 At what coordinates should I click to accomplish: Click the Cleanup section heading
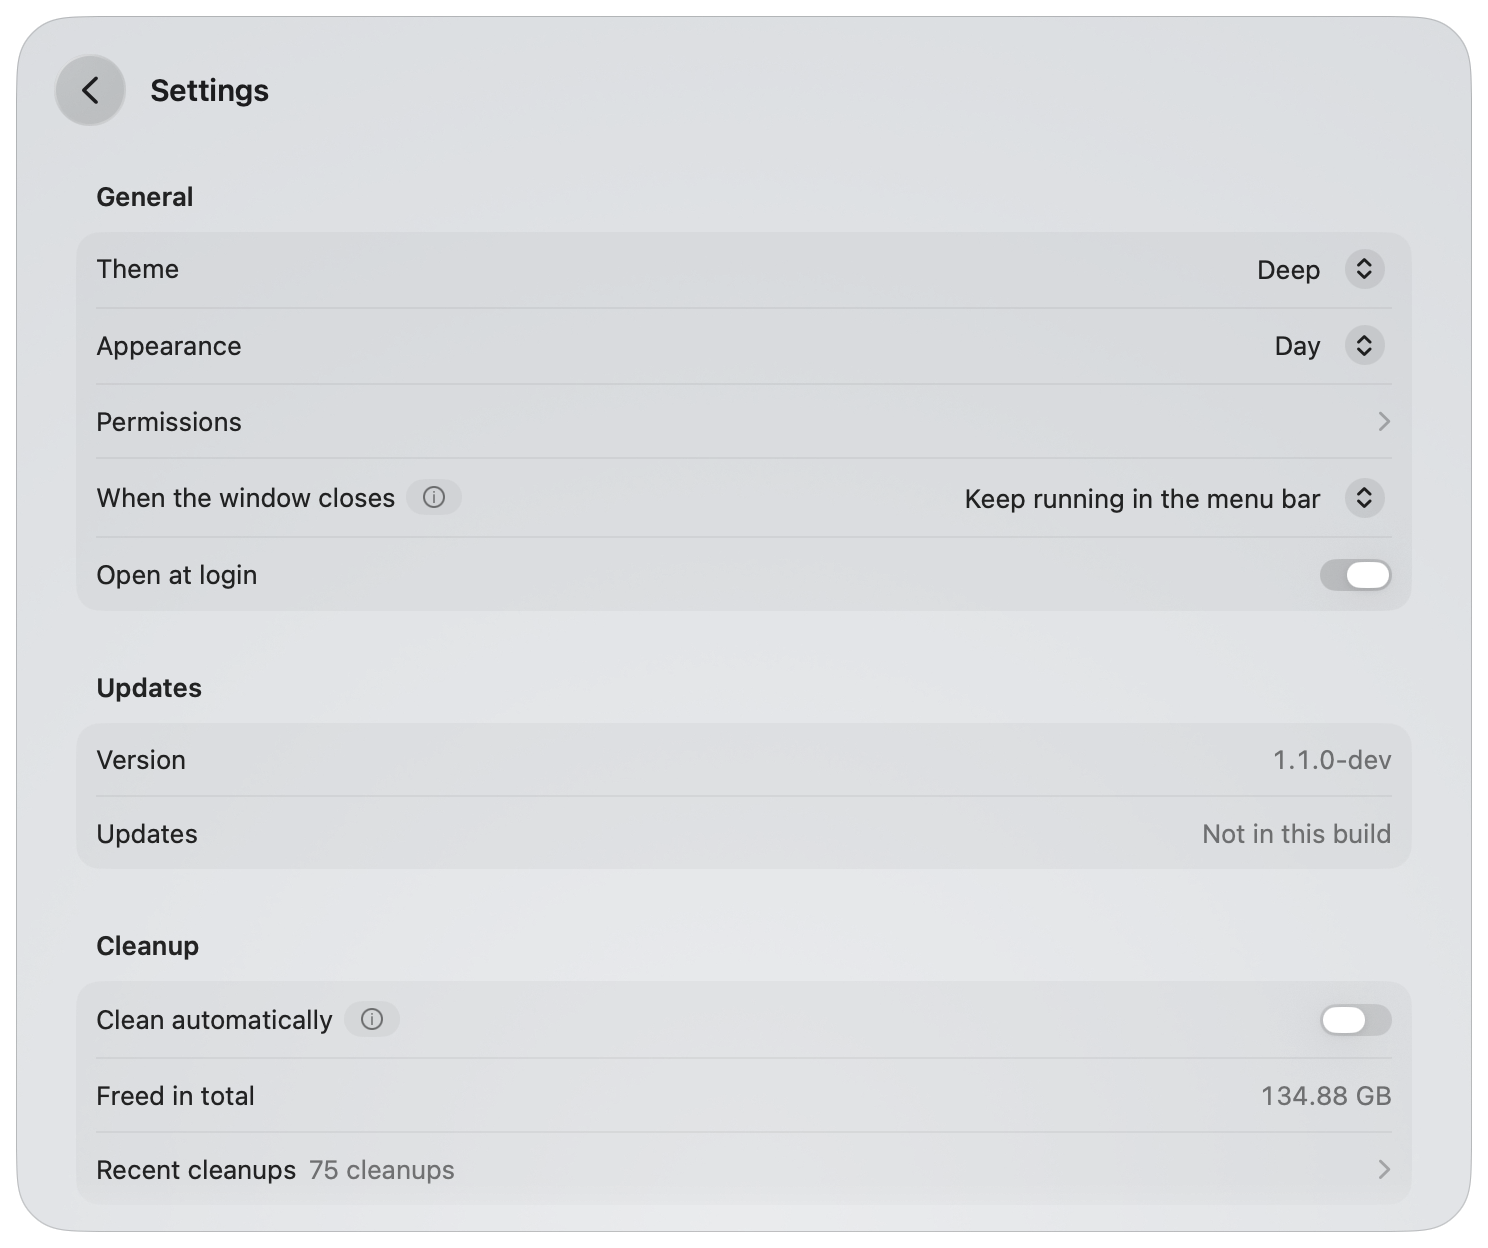click(147, 946)
